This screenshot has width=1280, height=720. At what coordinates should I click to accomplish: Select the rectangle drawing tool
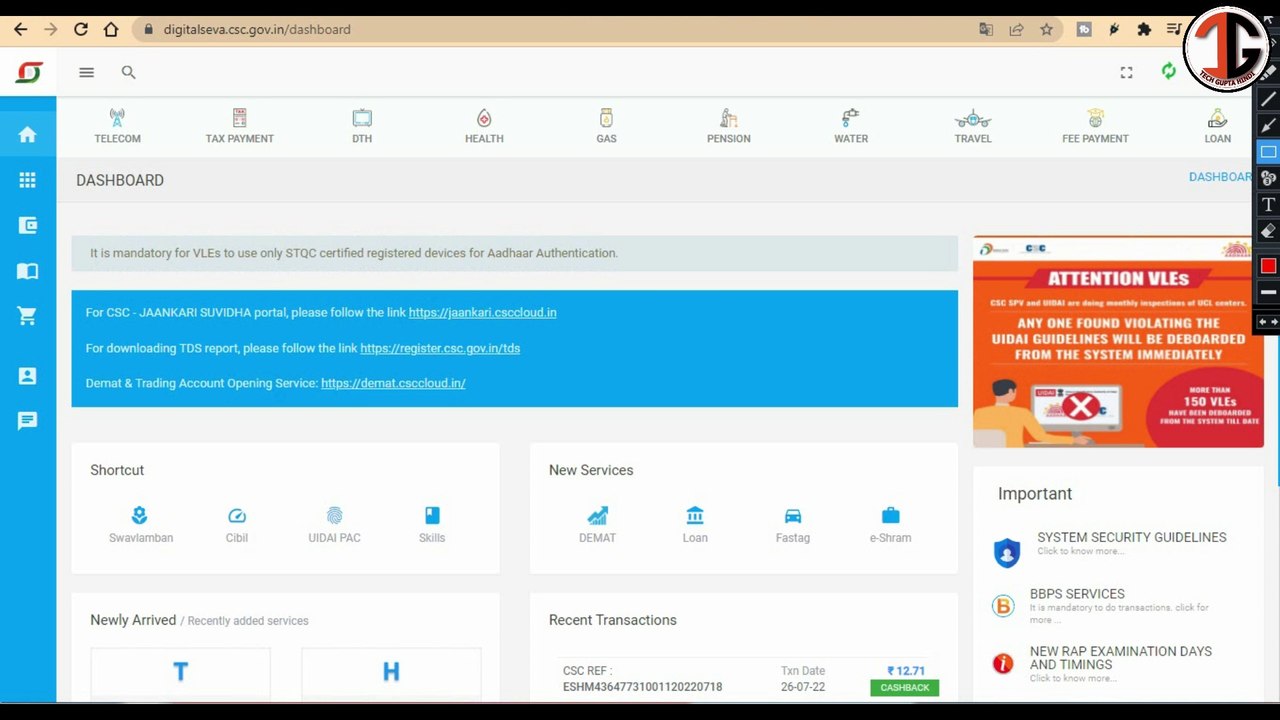1268,152
